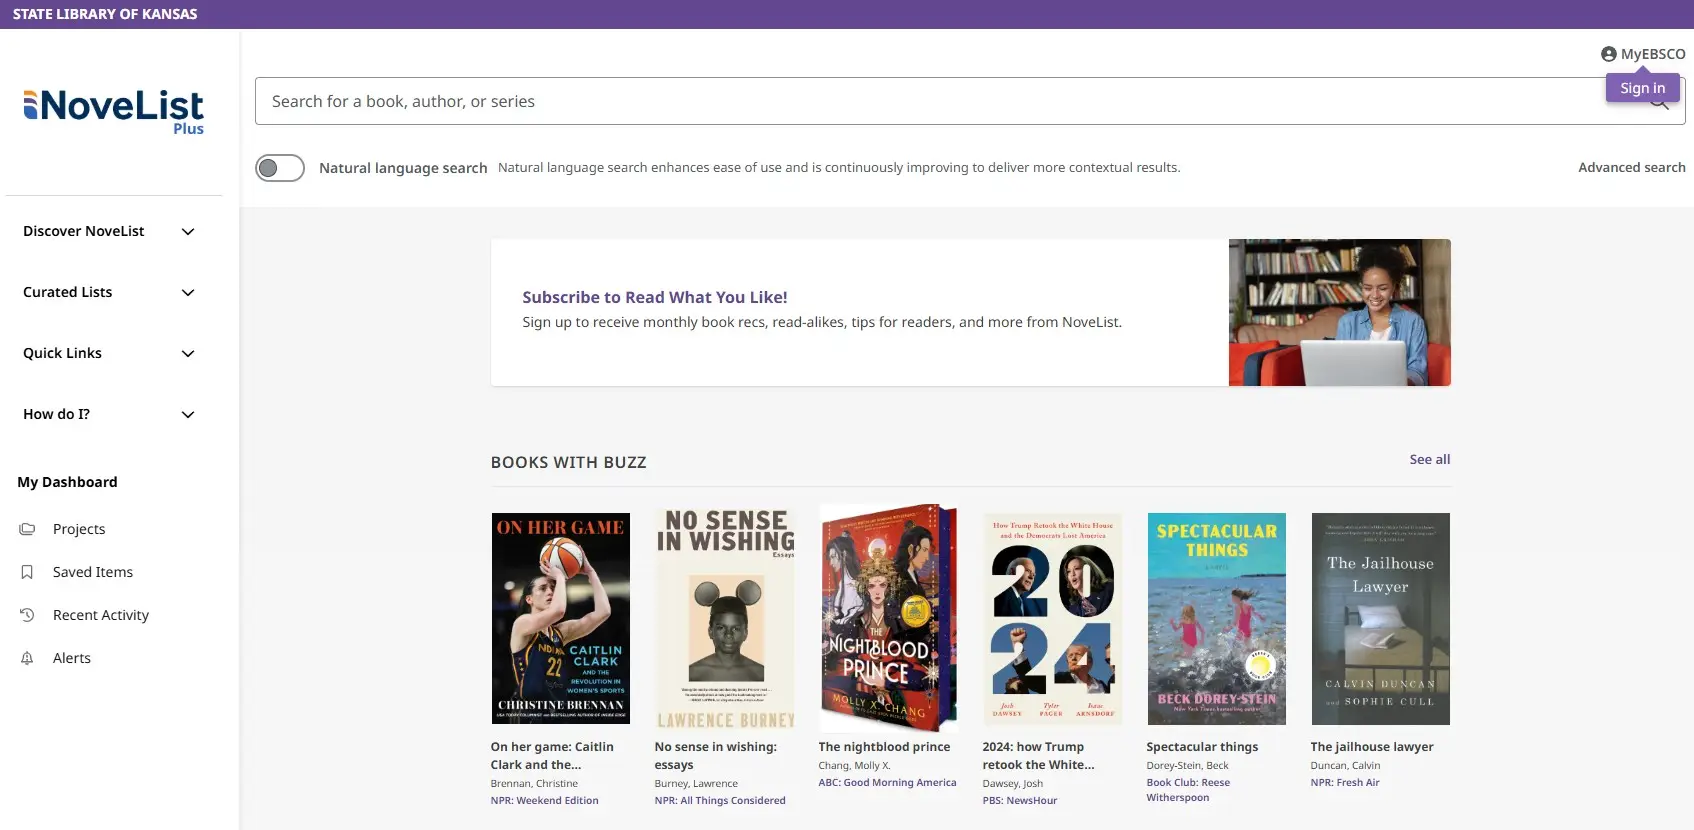Click NPR: Fresh Air source link
Screen dimensions: 1694x830
1345,783
